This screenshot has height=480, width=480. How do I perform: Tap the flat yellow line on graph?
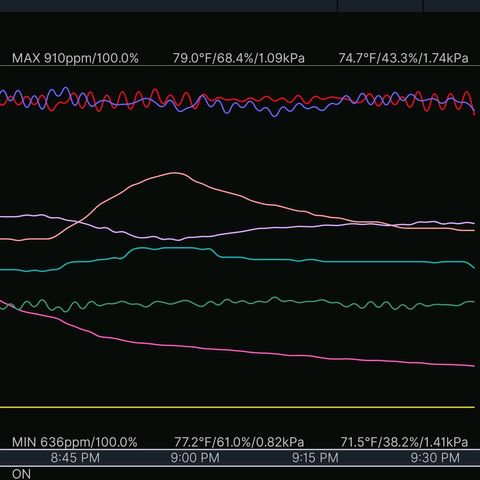[x=237, y=407]
